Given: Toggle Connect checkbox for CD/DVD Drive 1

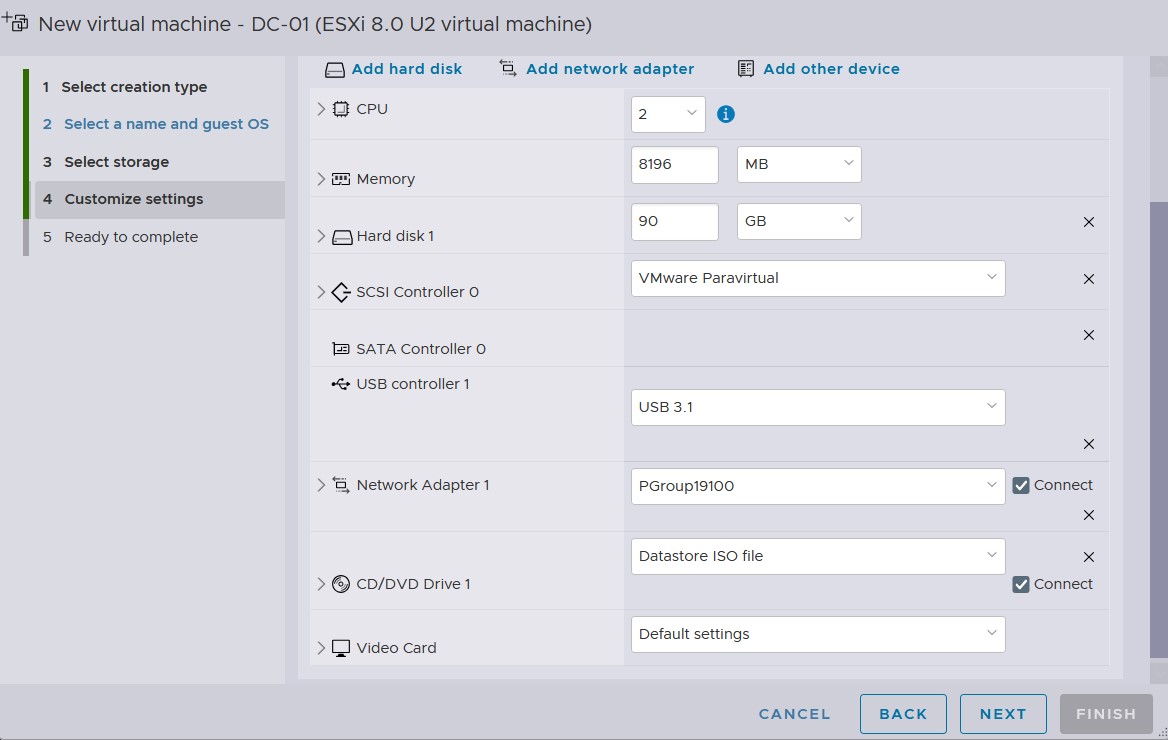Looking at the screenshot, I should 1021,584.
